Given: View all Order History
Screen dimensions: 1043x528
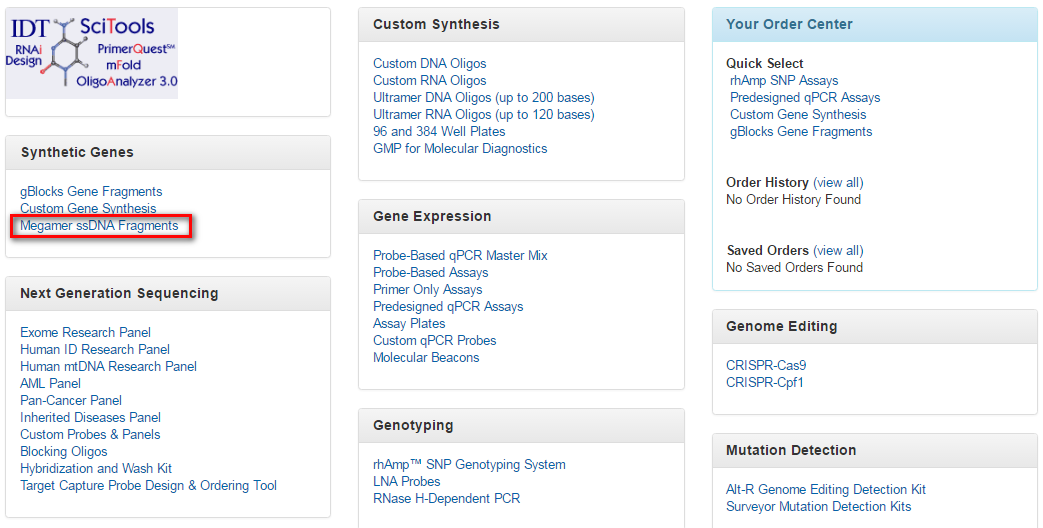Looking at the screenshot, I should (x=838, y=182).
